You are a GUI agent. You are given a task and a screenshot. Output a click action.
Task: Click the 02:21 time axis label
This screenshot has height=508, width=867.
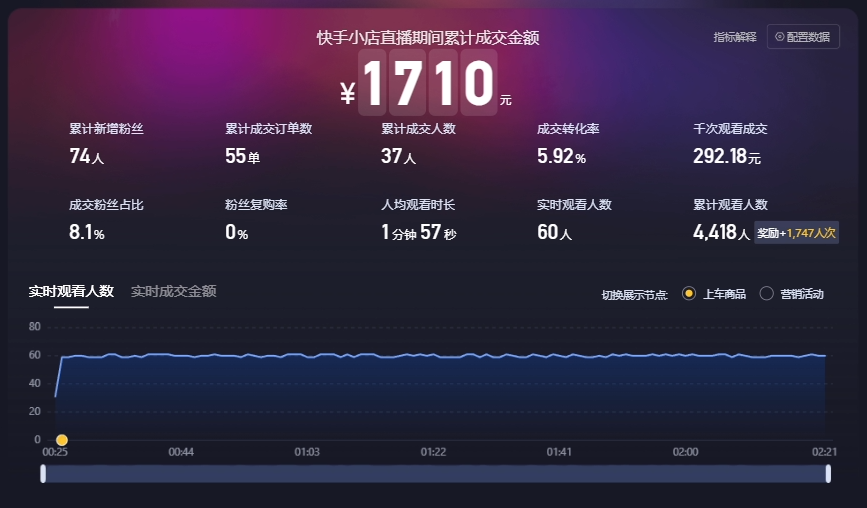(824, 452)
